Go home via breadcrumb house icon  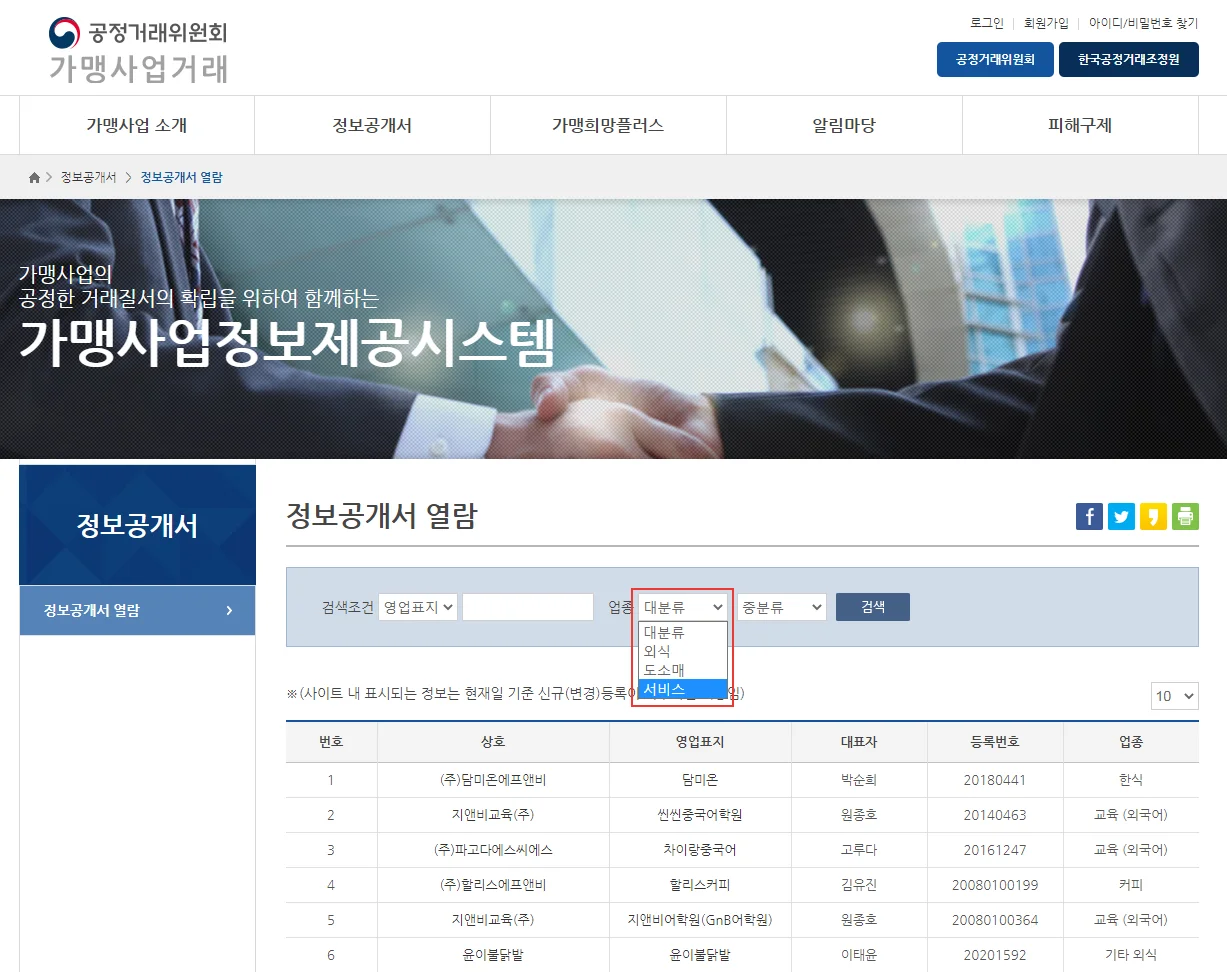click(x=35, y=178)
